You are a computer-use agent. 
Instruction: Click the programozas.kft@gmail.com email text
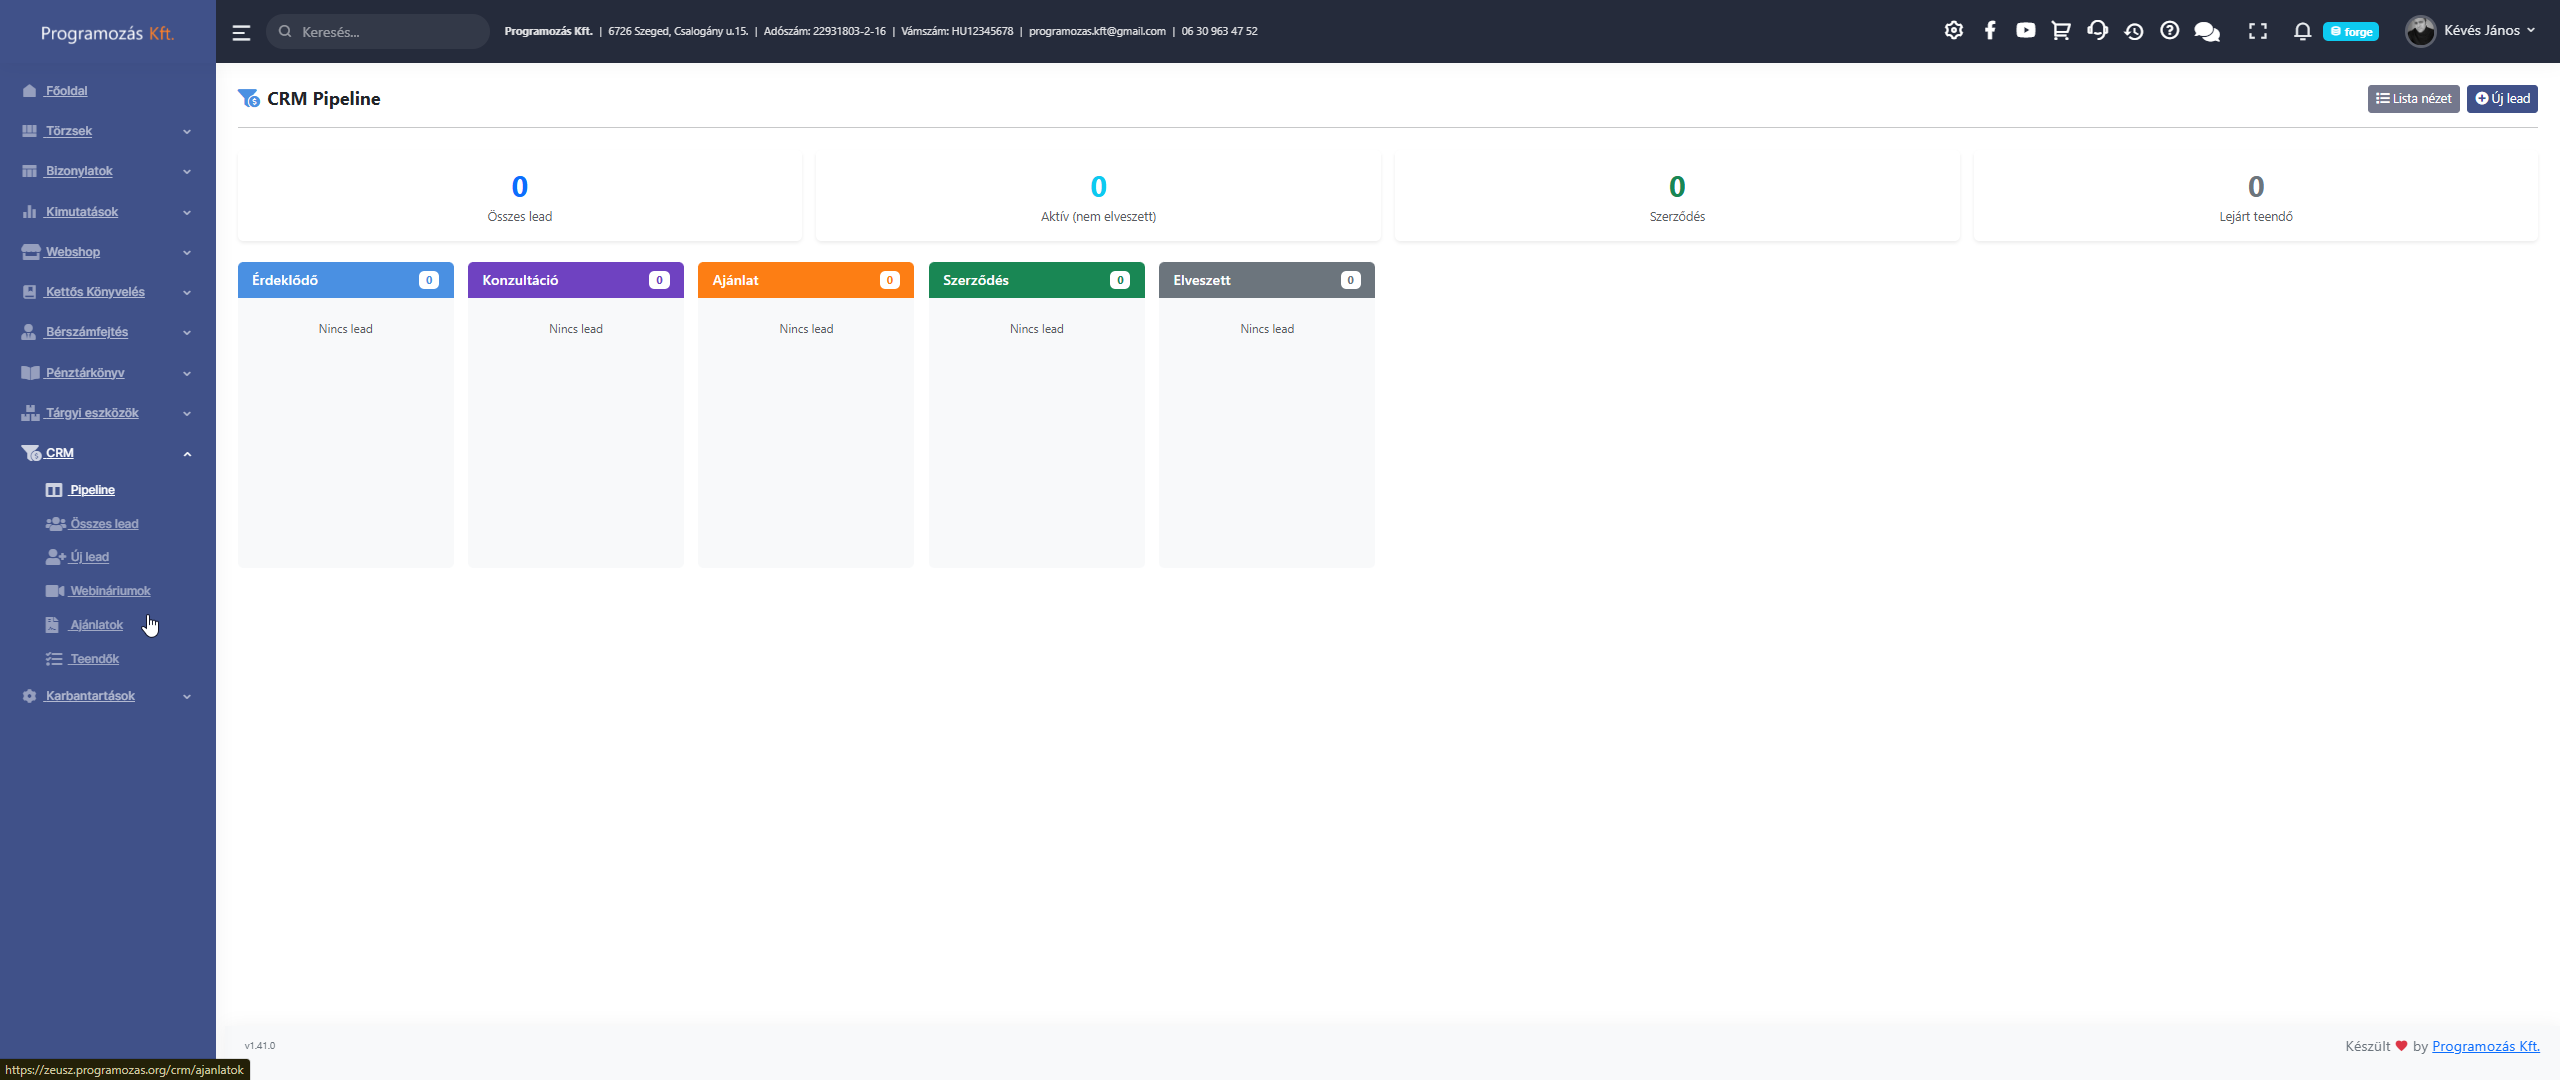(1097, 31)
